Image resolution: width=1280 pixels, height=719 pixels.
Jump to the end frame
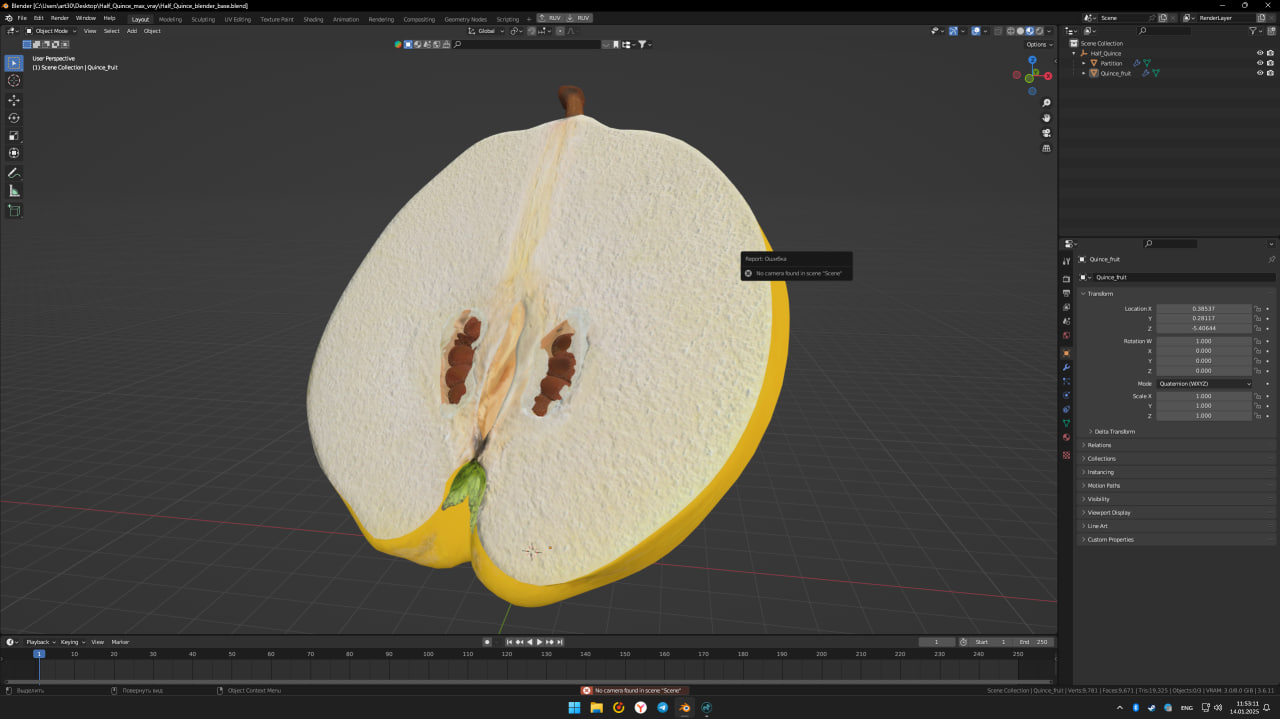(x=560, y=642)
